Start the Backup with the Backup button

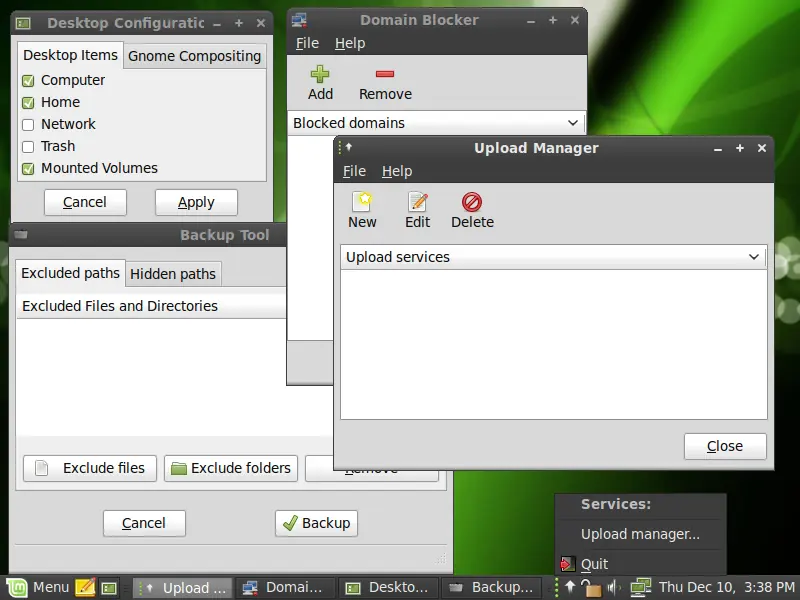[316, 523]
